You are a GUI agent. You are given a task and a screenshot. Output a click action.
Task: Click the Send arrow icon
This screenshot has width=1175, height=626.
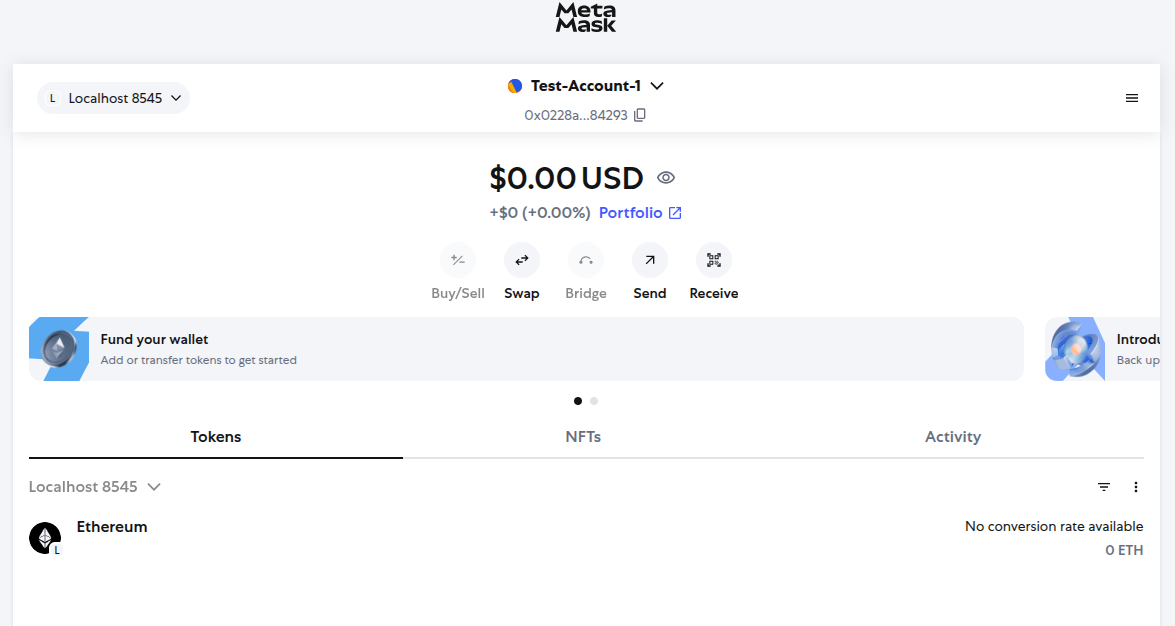(650, 260)
